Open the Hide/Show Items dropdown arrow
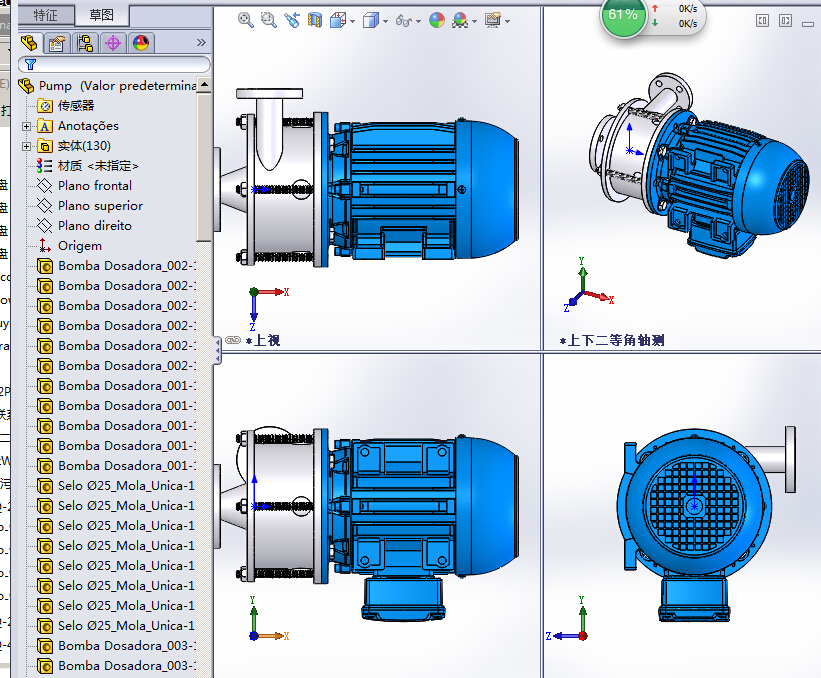This screenshot has width=821, height=678. pos(418,21)
